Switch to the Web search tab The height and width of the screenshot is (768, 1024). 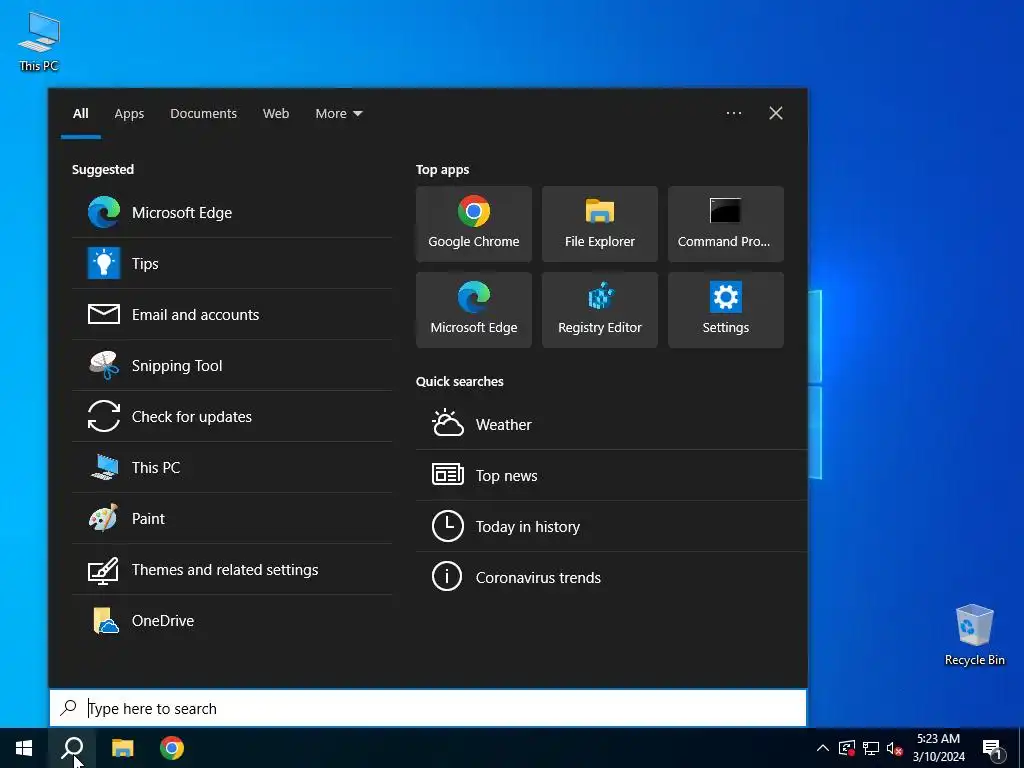coord(276,113)
